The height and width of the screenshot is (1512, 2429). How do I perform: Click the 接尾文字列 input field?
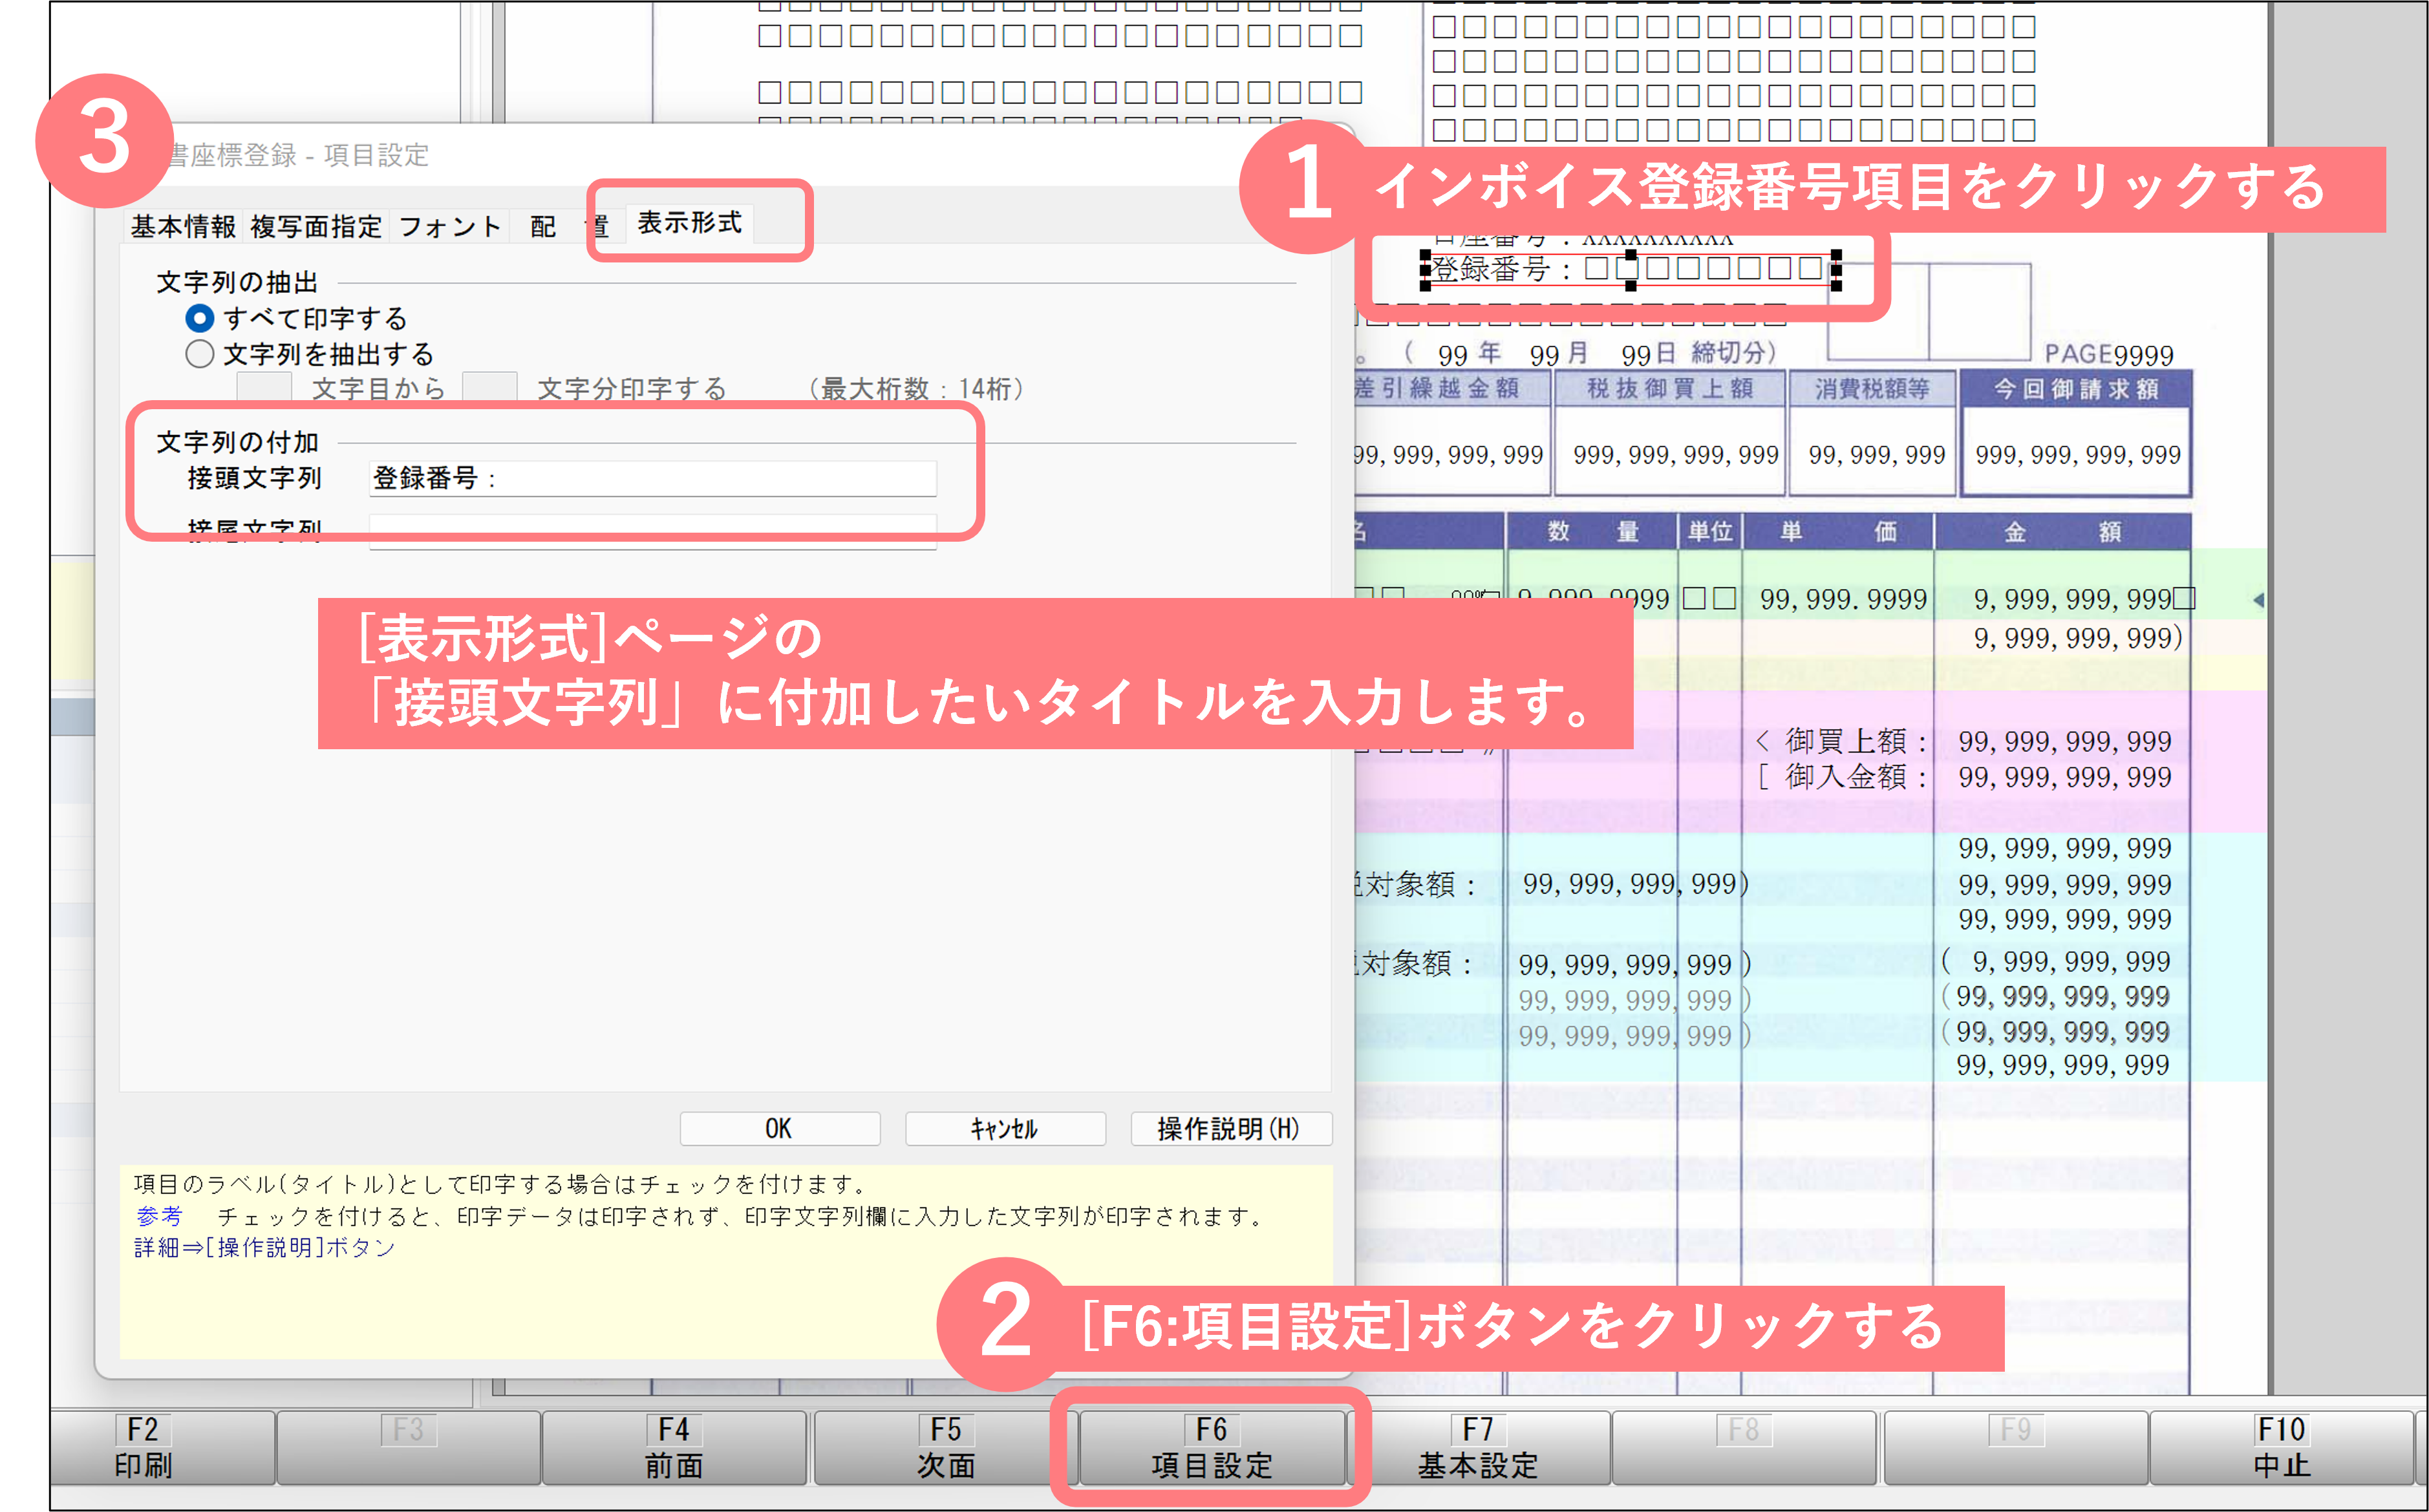coord(652,531)
